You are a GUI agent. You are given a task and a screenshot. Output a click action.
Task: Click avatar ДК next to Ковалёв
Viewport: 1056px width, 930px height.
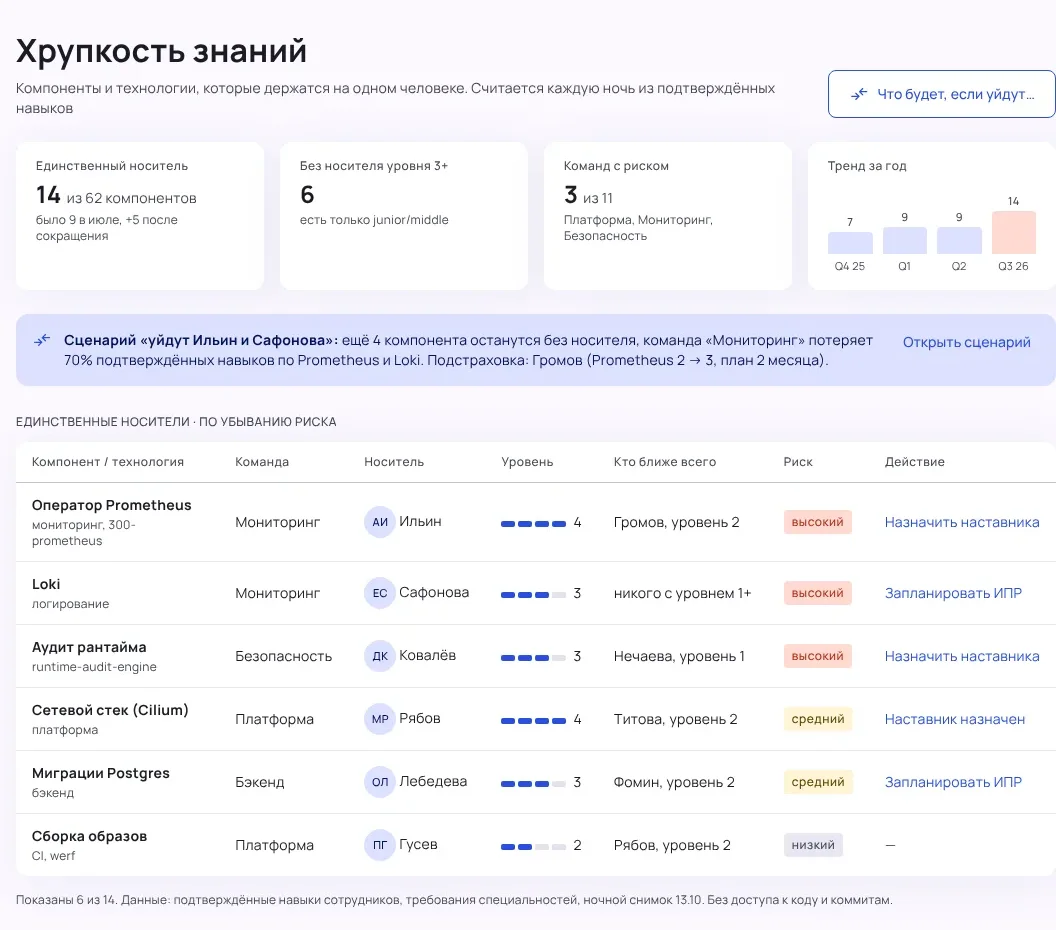[380, 656]
